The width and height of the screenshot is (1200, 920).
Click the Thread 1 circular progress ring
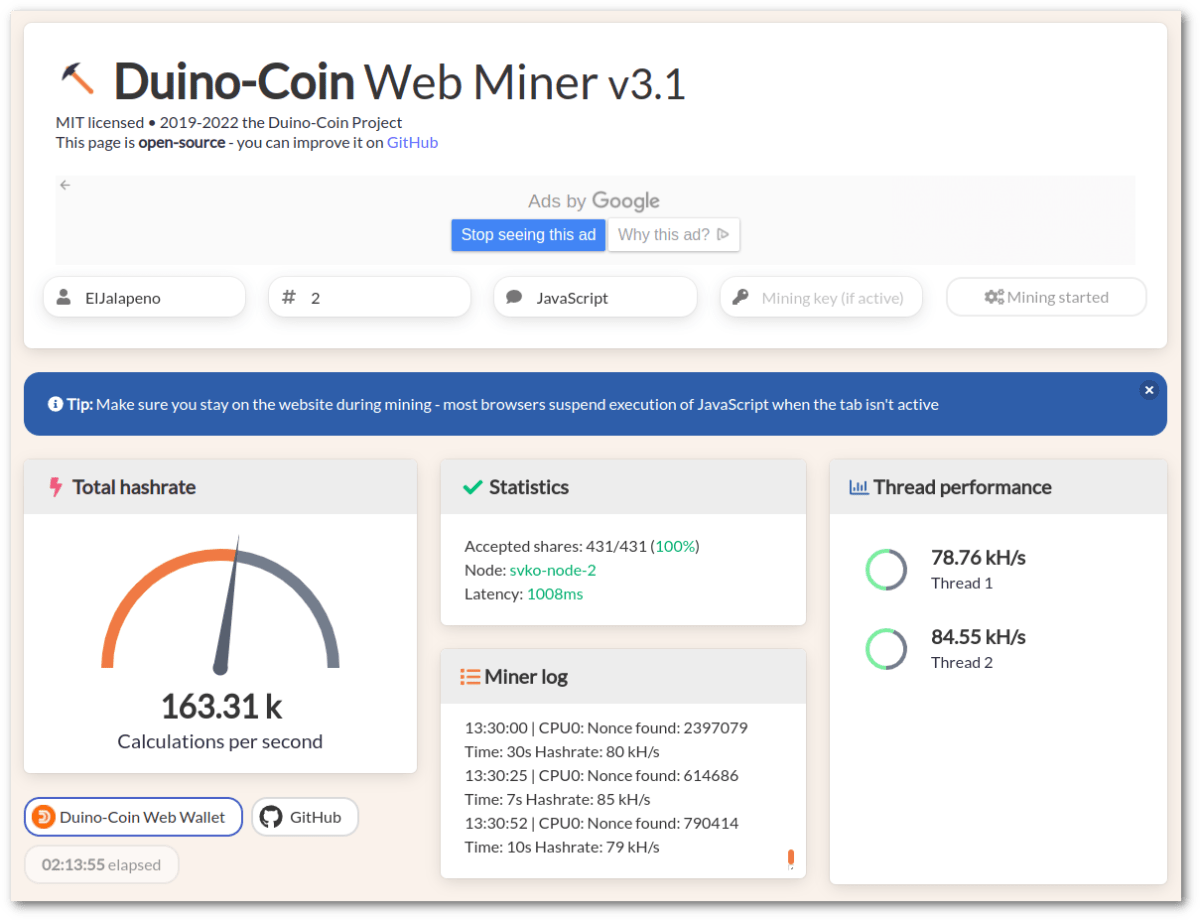click(x=886, y=569)
